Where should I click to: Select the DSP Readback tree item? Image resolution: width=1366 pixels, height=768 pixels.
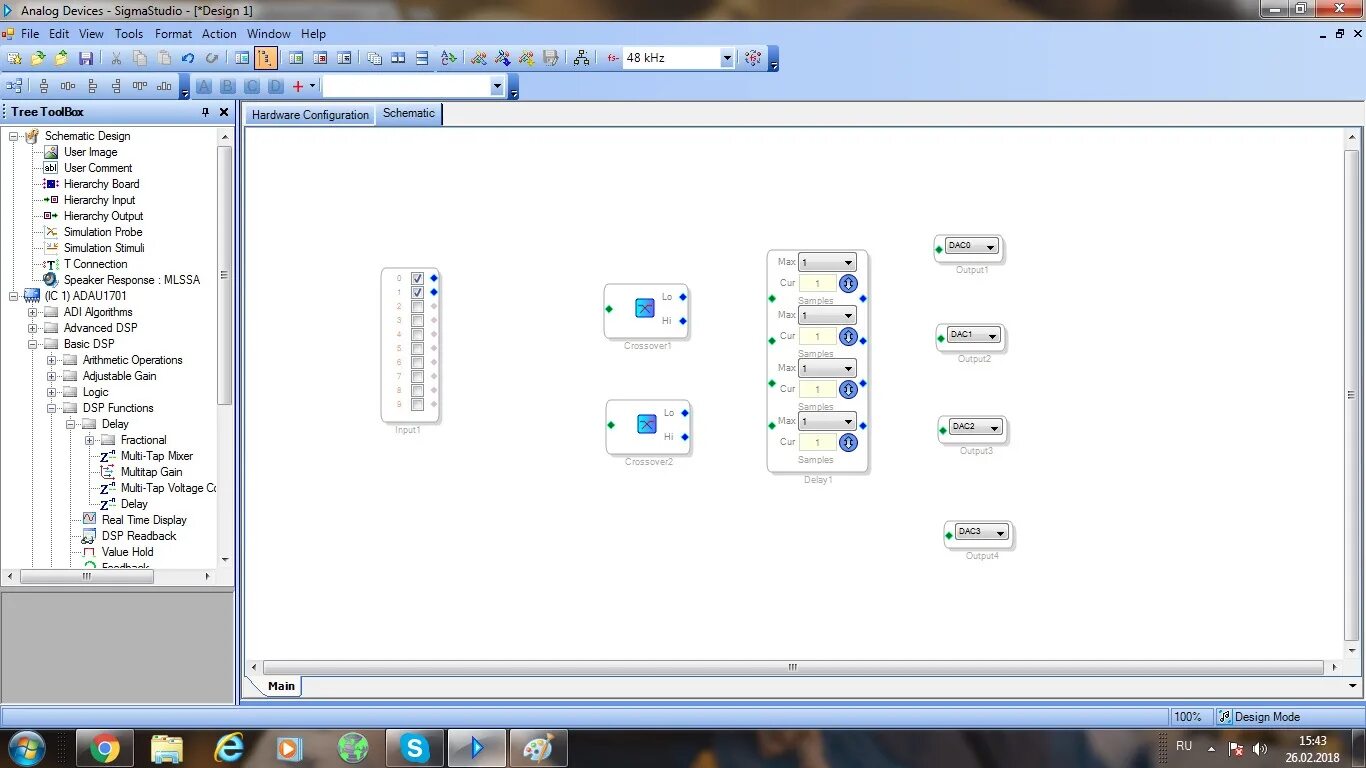[139, 536]
